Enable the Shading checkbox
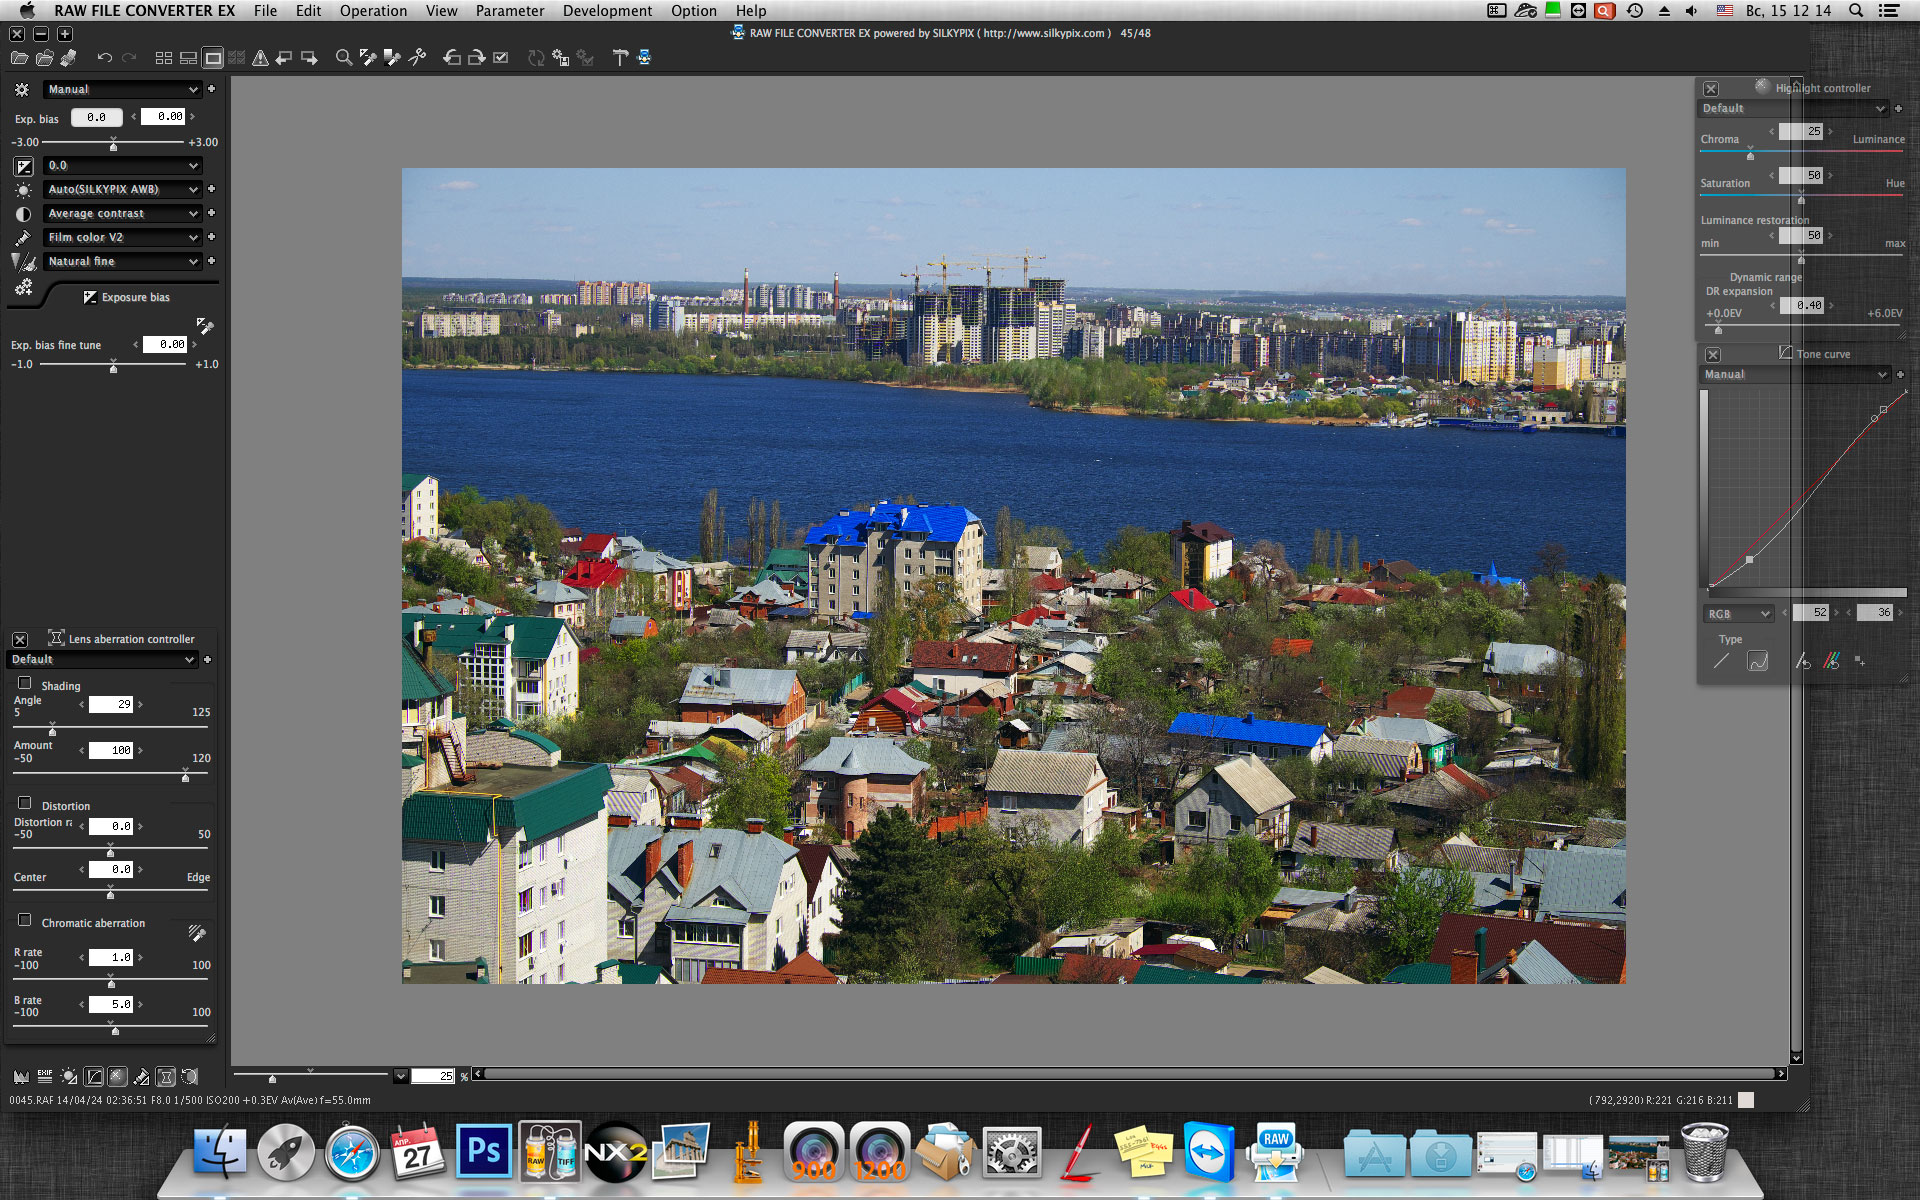Screen dimensions: 1920x1200 coord(25,683)
